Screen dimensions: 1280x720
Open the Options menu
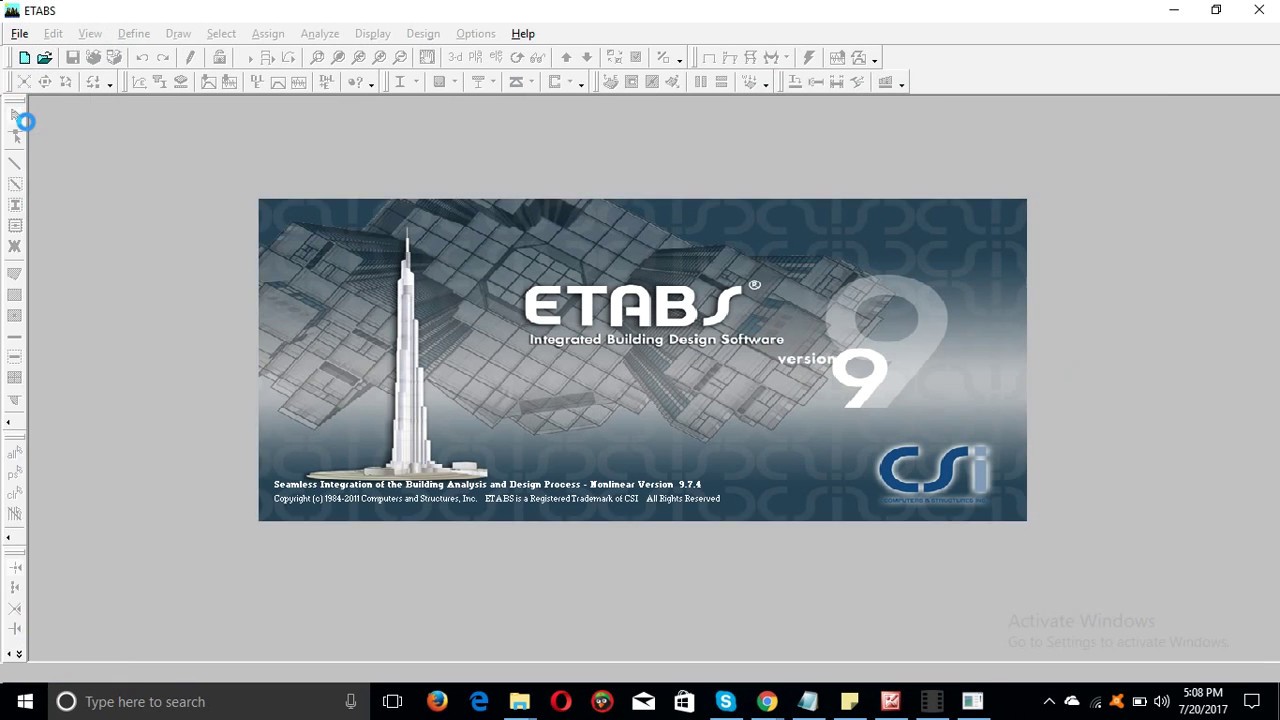tap(476, 33)
